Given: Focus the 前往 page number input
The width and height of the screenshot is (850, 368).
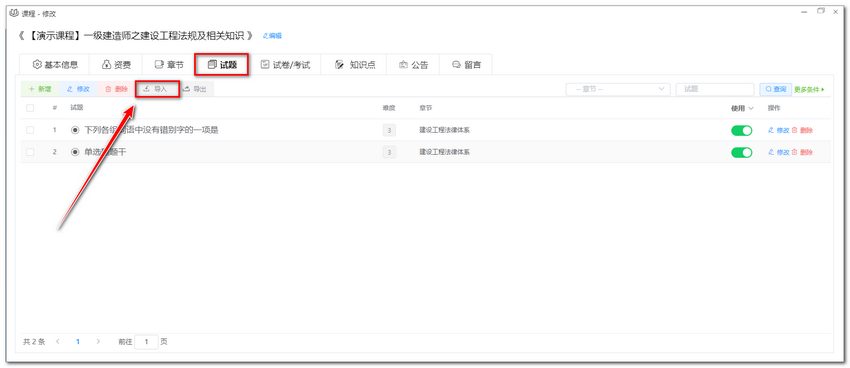Looking at the screenshot, I should 146,342.
